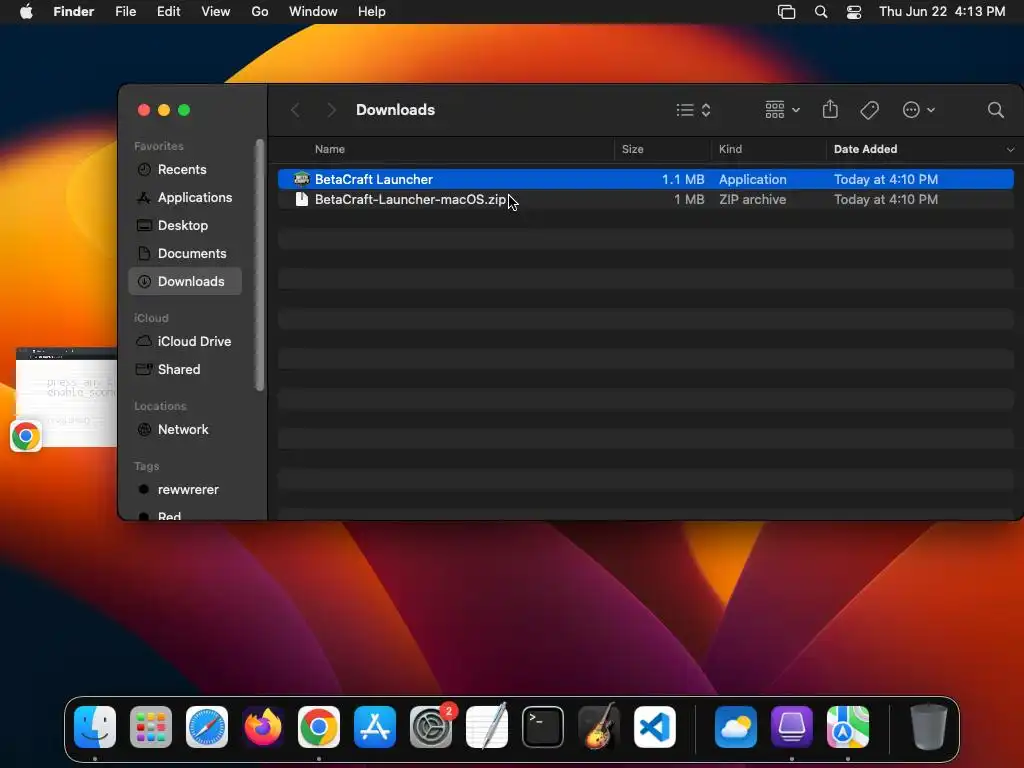The height and width of the screenshot is (768, 1024).
Task: Open Desktop in the sidebar
Action: coord(185,226)
